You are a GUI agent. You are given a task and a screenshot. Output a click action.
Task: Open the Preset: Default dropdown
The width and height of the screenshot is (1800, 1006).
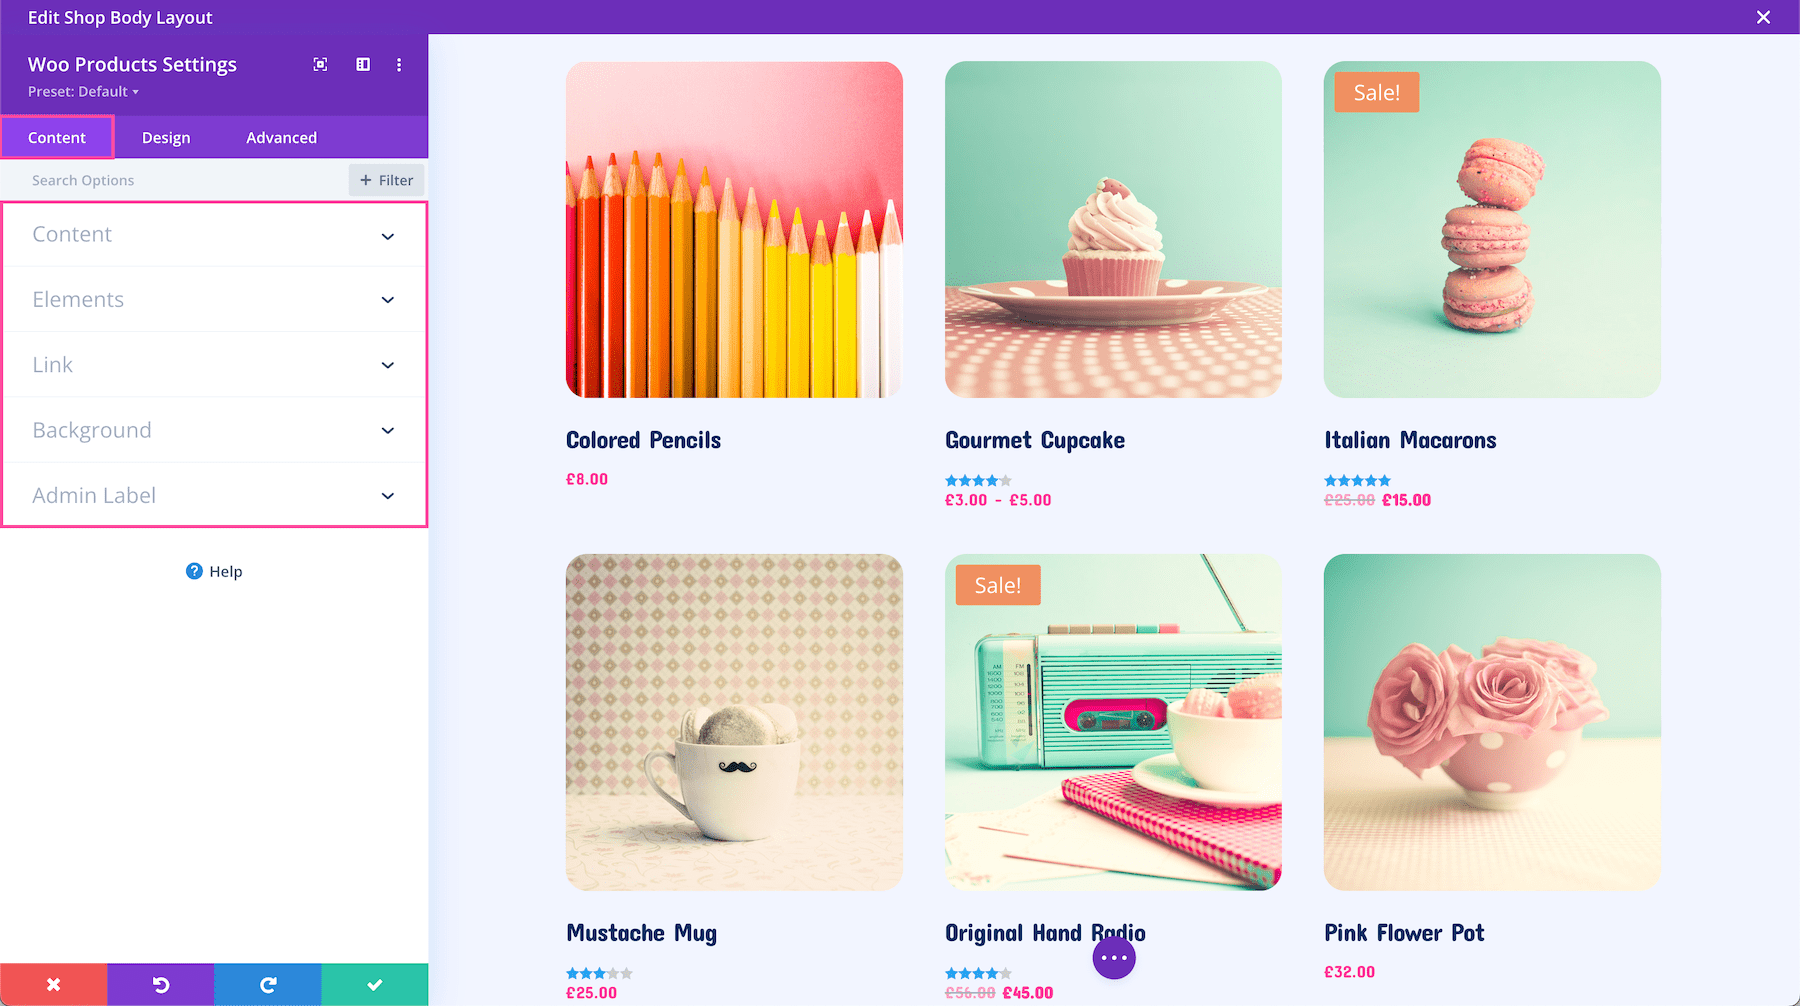point(83,92)
